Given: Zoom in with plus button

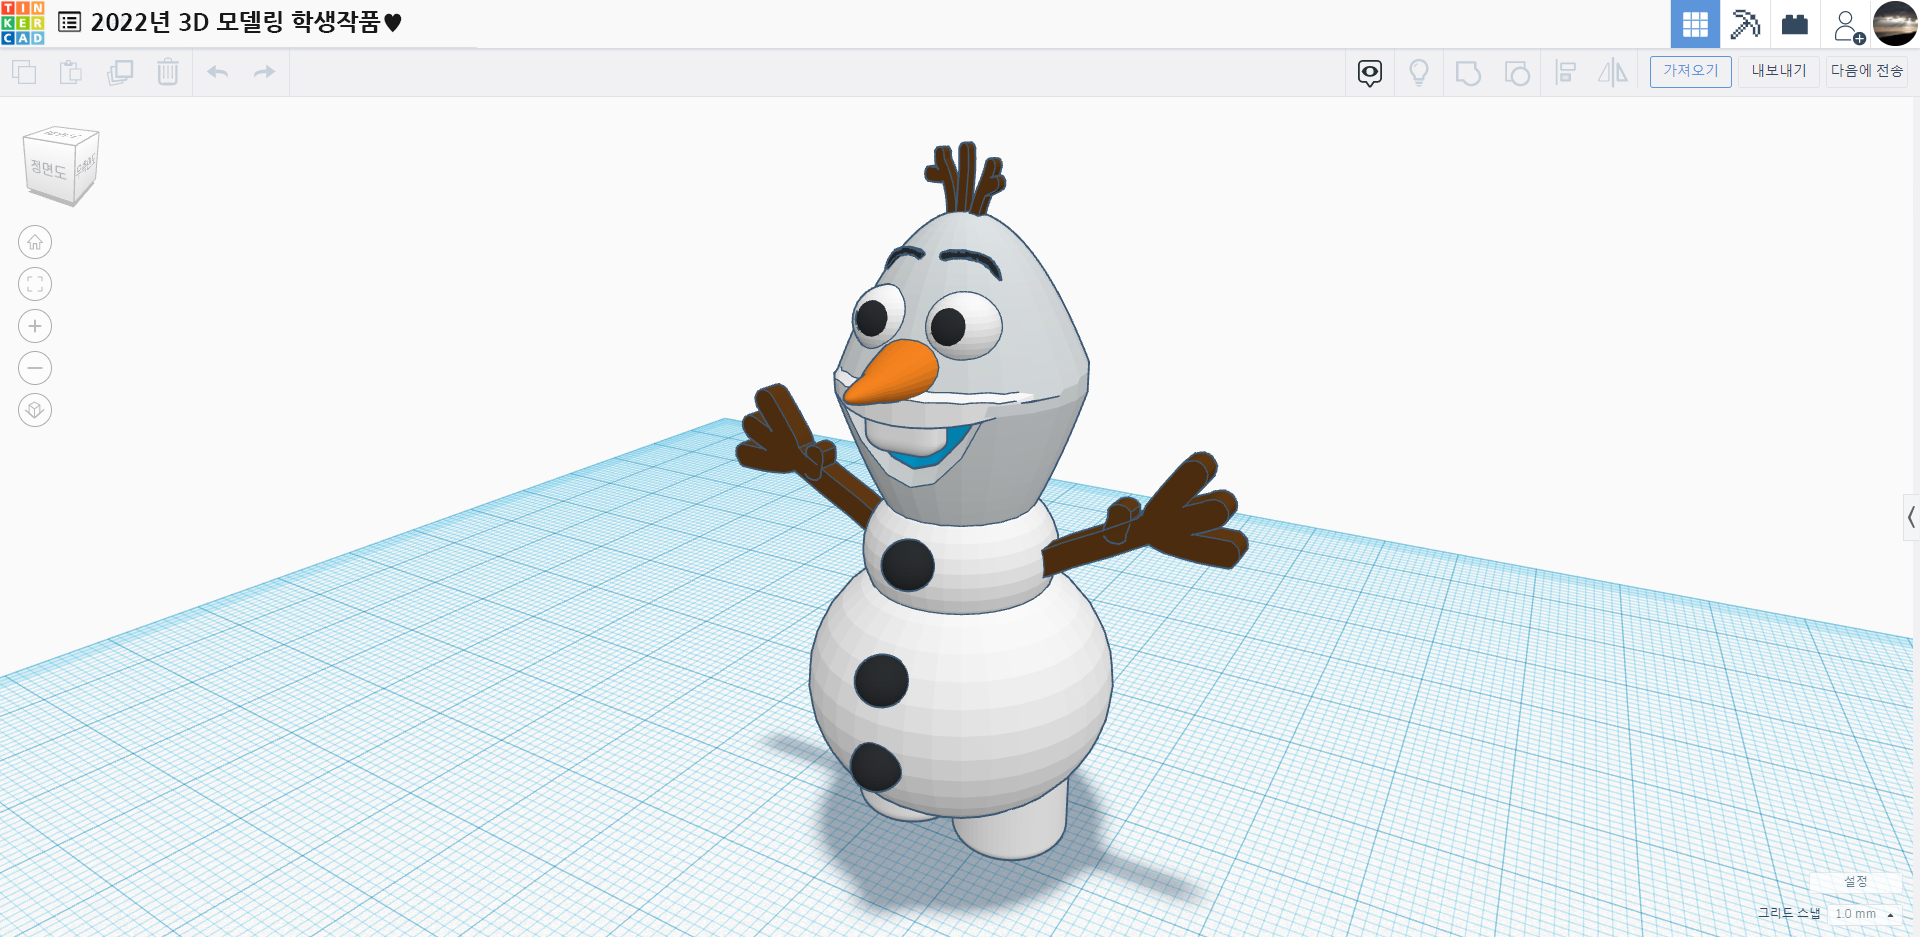Looking at the screenshot, I should pyautogui.click(x=35, y=326).
